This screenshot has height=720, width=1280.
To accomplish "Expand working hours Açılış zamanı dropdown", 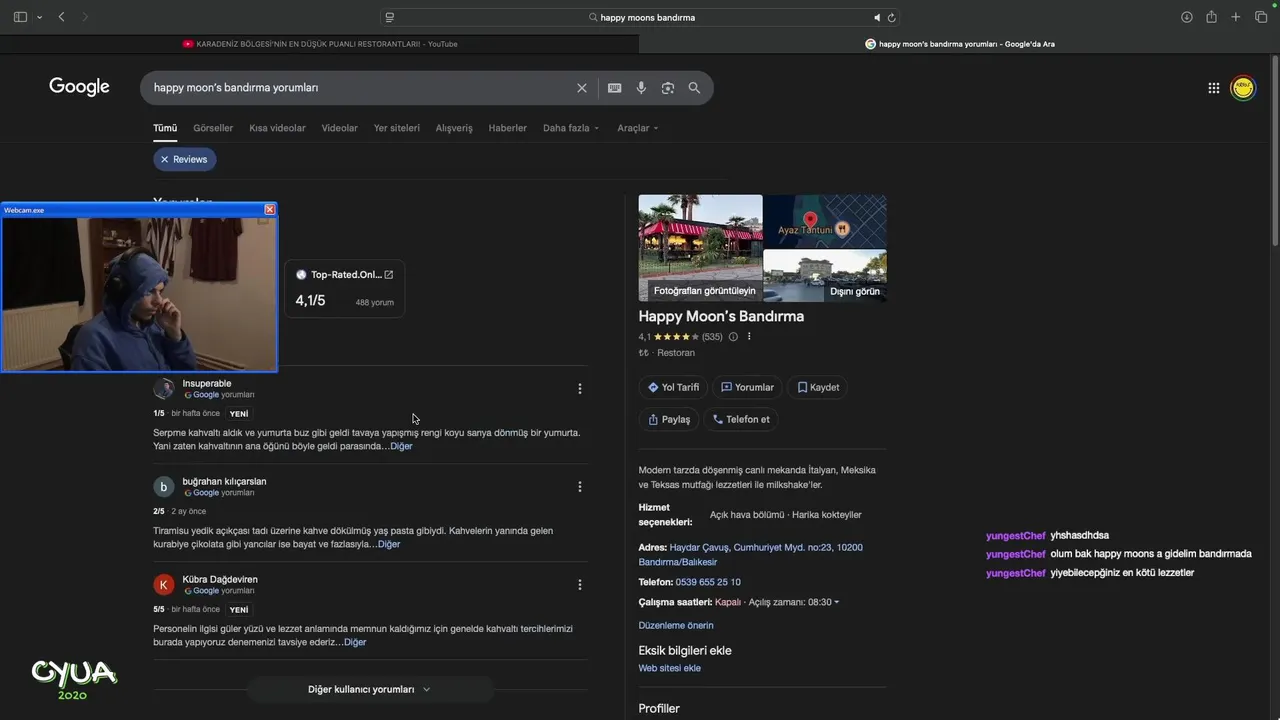I will tap(794, 602).
